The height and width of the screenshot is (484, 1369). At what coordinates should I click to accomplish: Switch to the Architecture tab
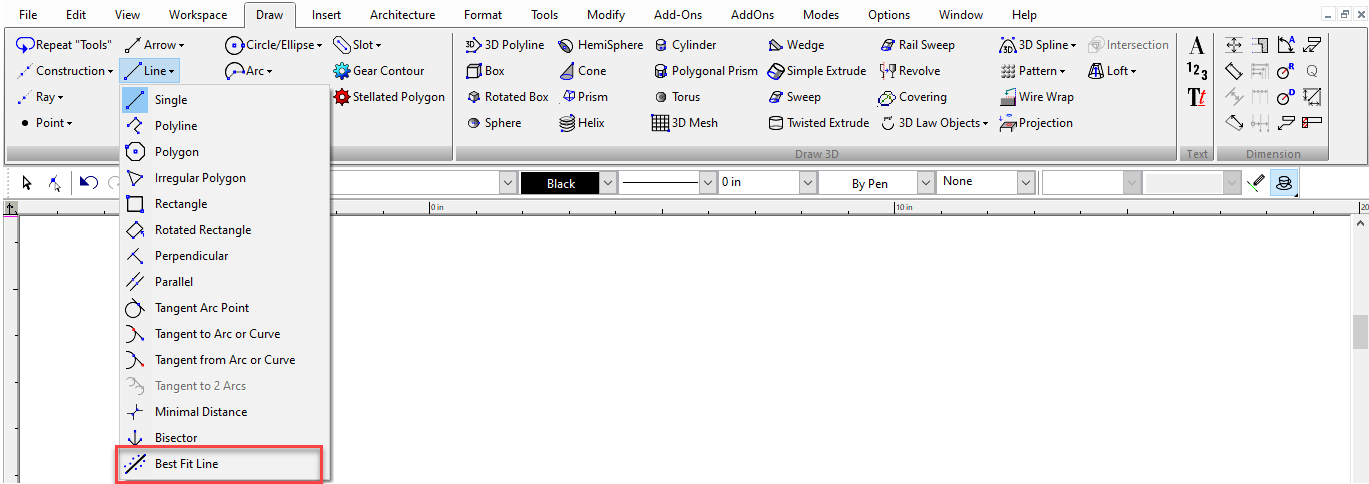tap(402, 15)
